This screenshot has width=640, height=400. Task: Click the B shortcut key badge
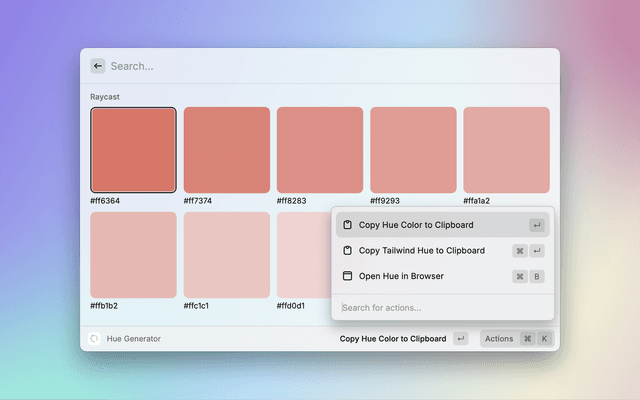click(537, 276)
